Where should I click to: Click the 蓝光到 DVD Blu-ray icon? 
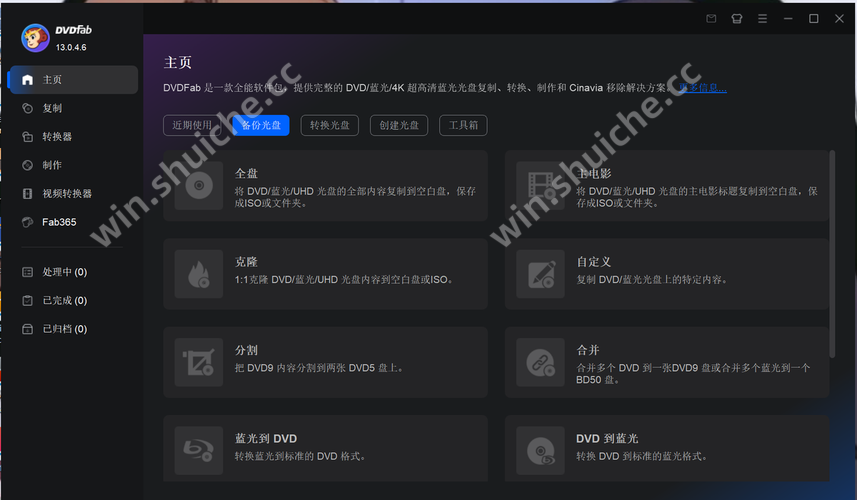tap(199, 450)
